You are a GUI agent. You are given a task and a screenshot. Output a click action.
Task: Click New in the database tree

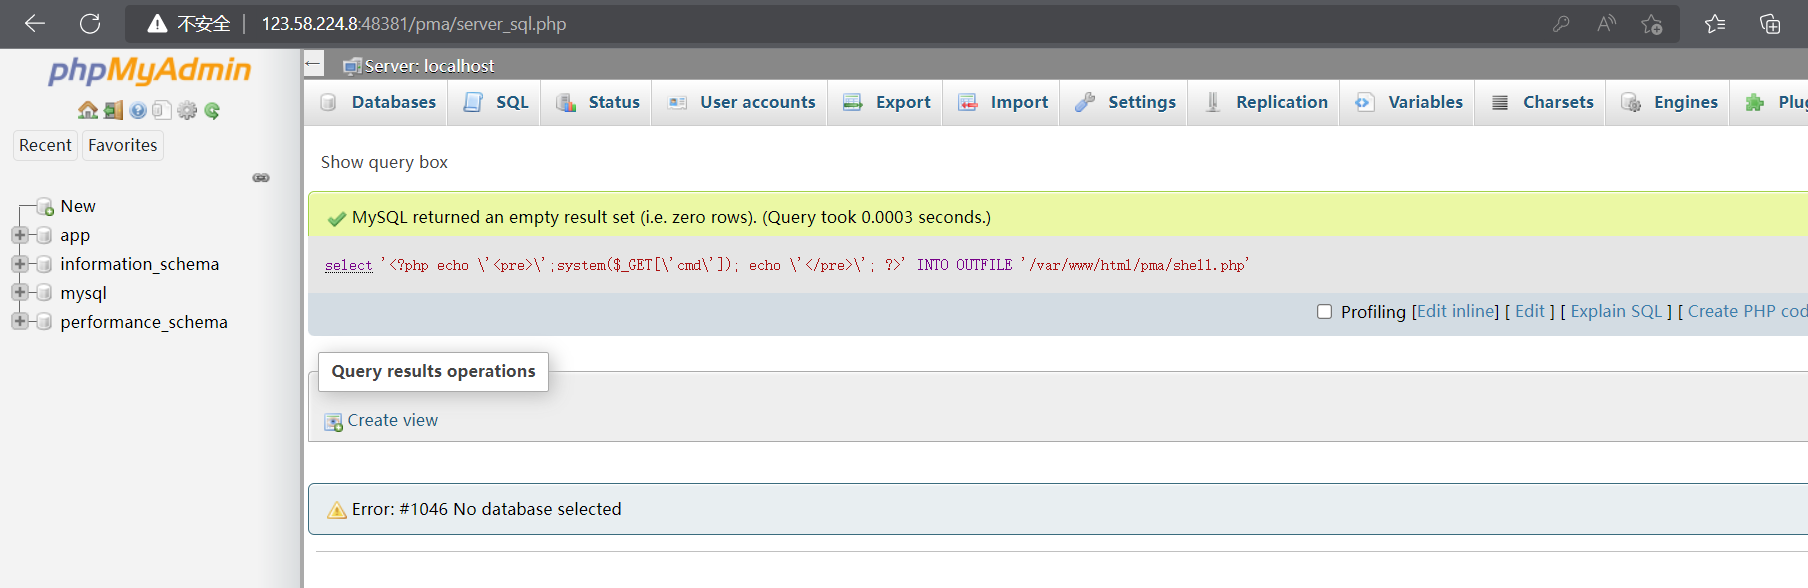[78, 206]
